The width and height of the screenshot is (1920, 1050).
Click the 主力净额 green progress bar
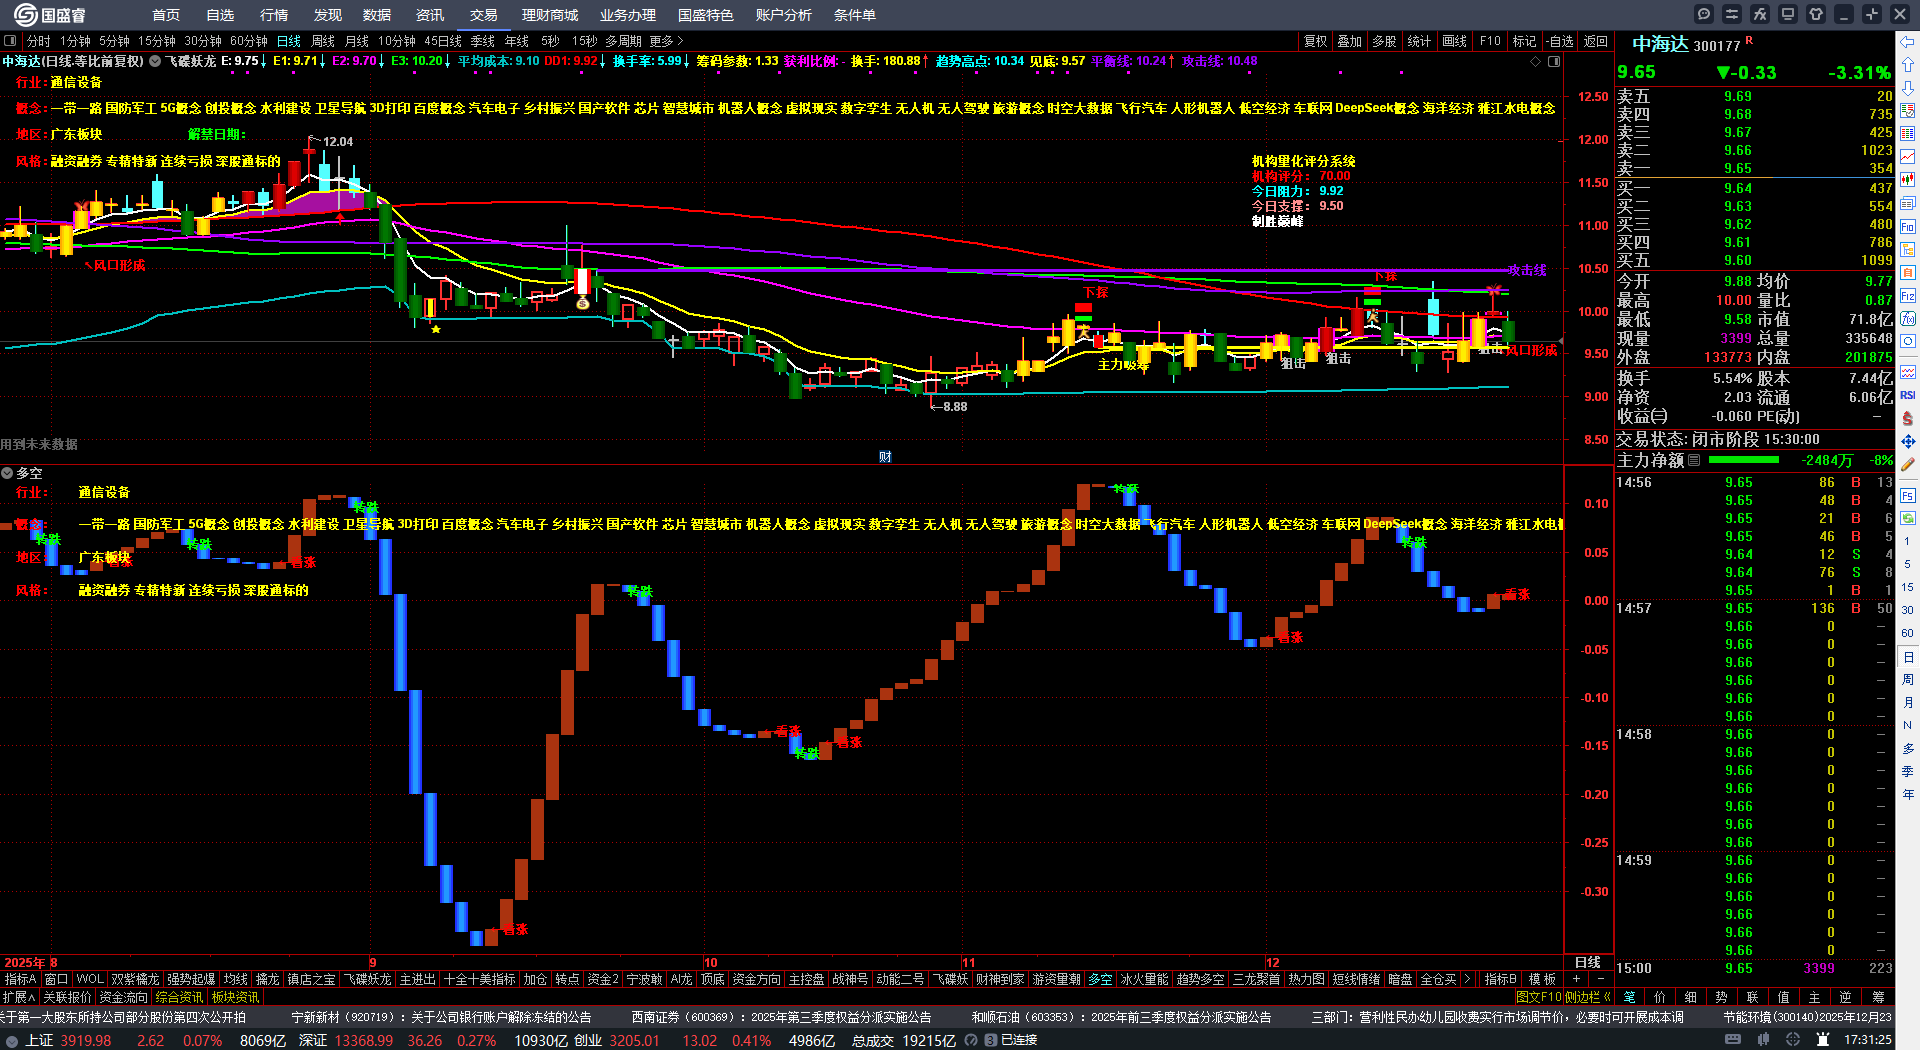1744,460
